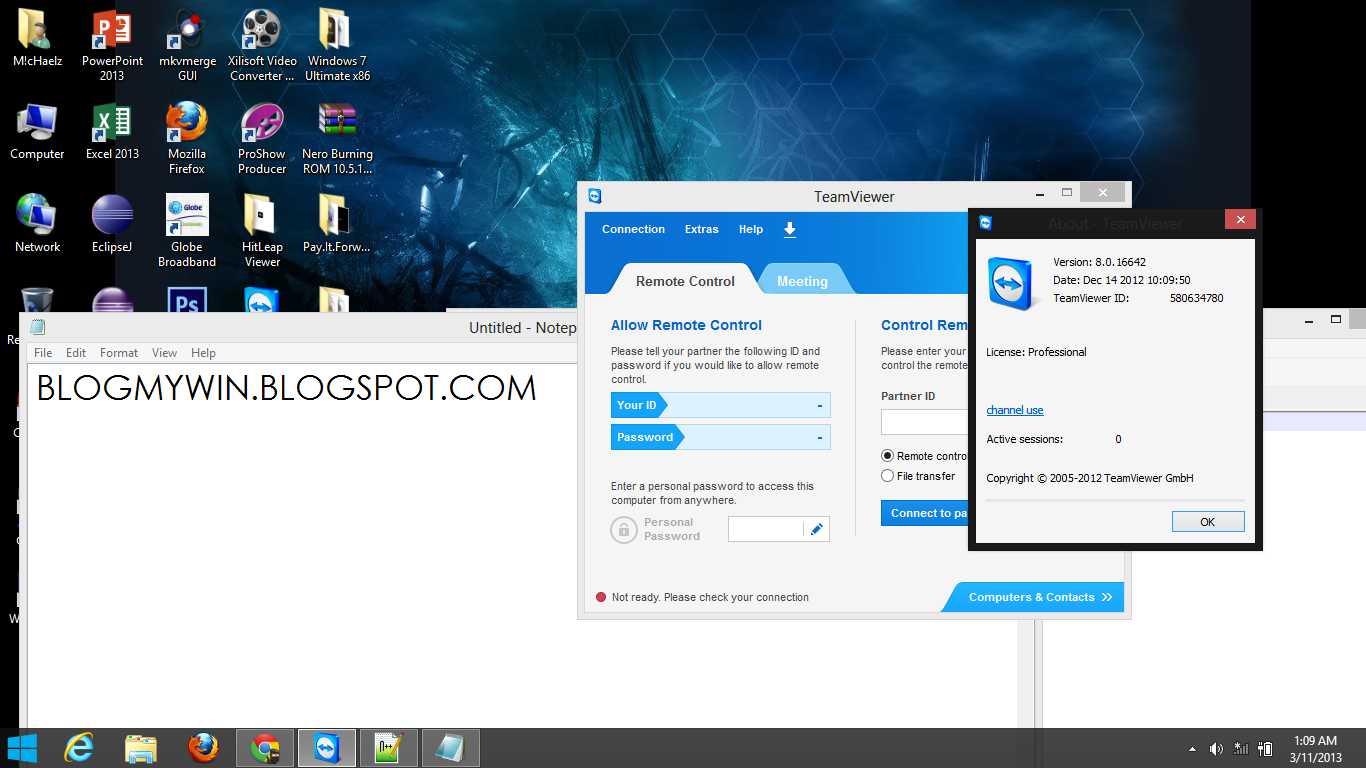The height and width of the screenshot is (768, 1366).
Task: Open Internet Explorer from the taskbar
Action: click(x=79, y=747)
